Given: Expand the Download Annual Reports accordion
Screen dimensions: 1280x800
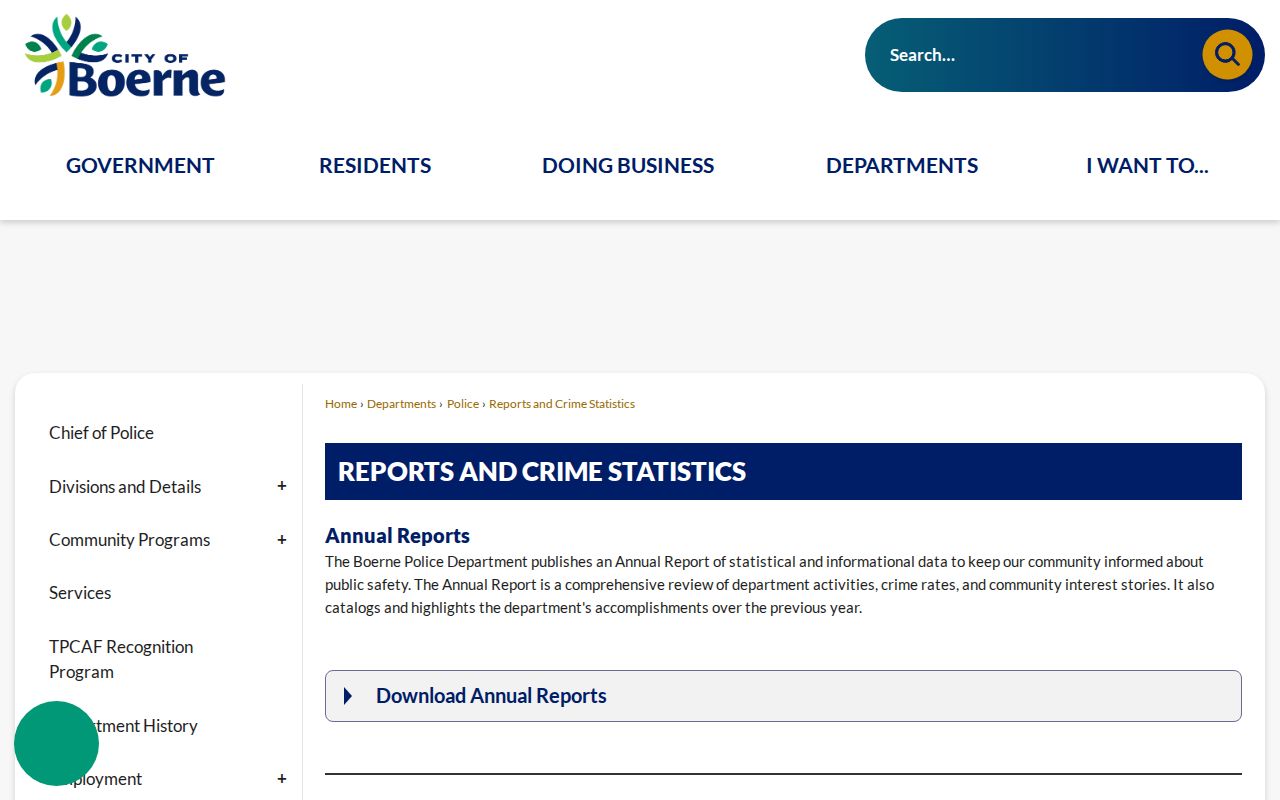Looking at the screenshot, I should click(x=783, y=696).
